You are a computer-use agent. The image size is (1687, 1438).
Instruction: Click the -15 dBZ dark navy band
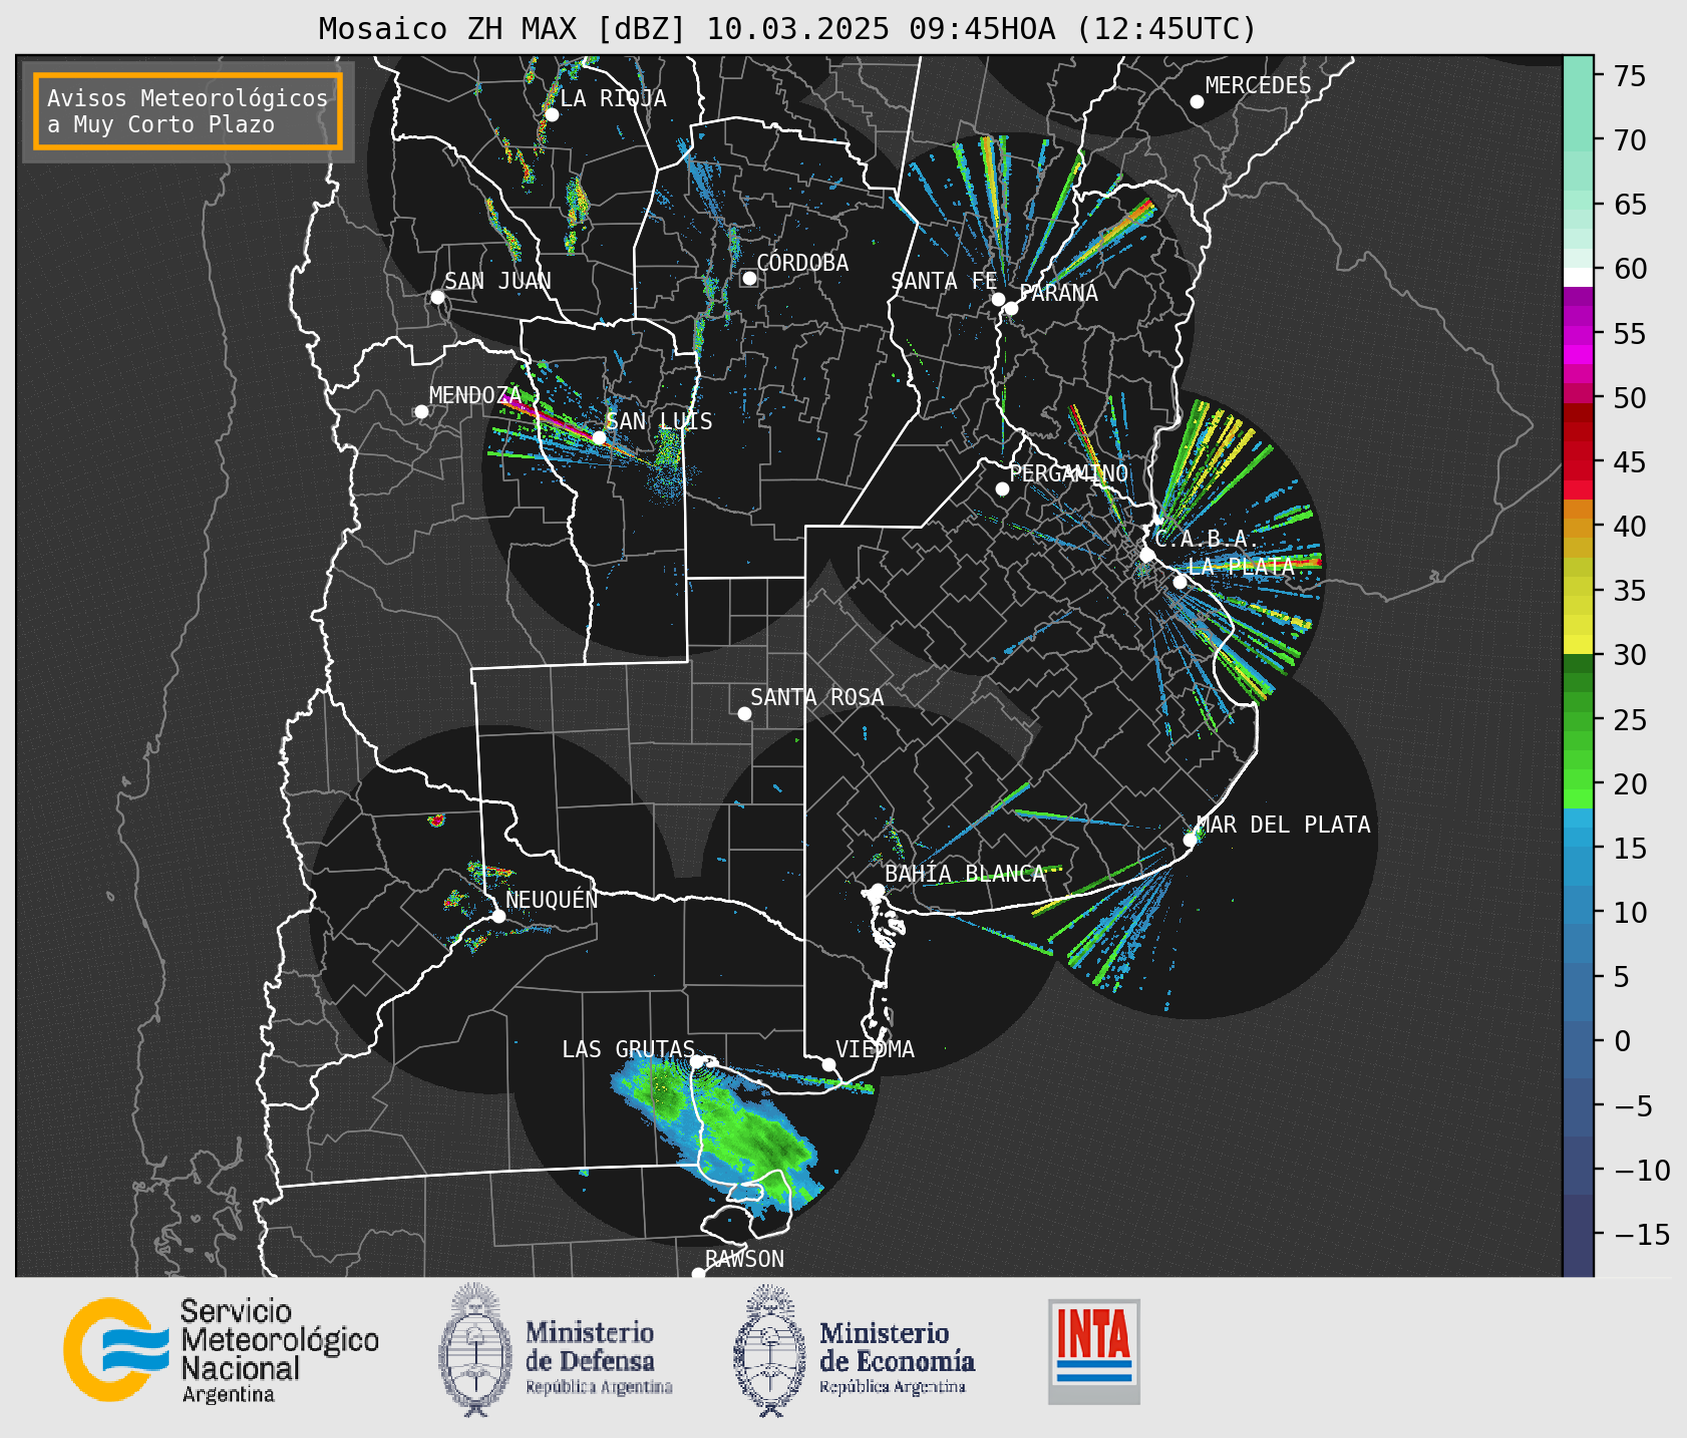tap(1577, 1235)
